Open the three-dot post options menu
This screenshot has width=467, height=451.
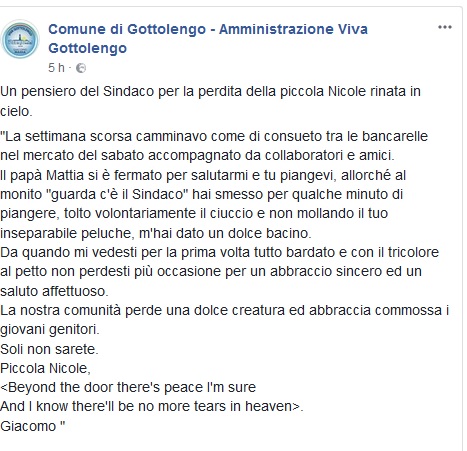point(445,27)
